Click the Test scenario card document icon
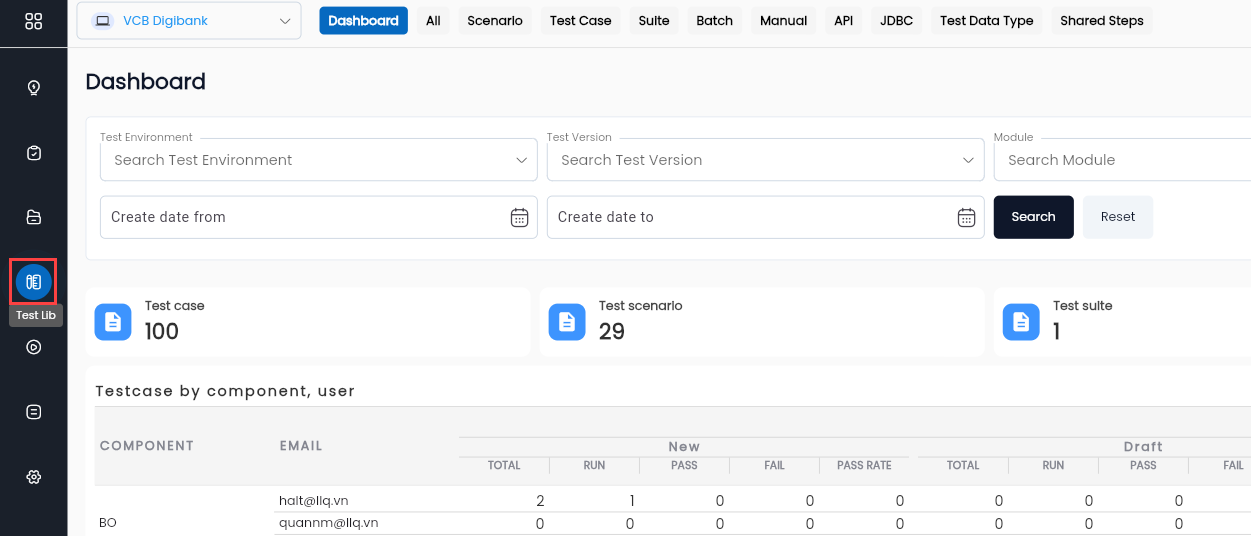The width and height of the screenshot is (1251, 536). [567, 322]
